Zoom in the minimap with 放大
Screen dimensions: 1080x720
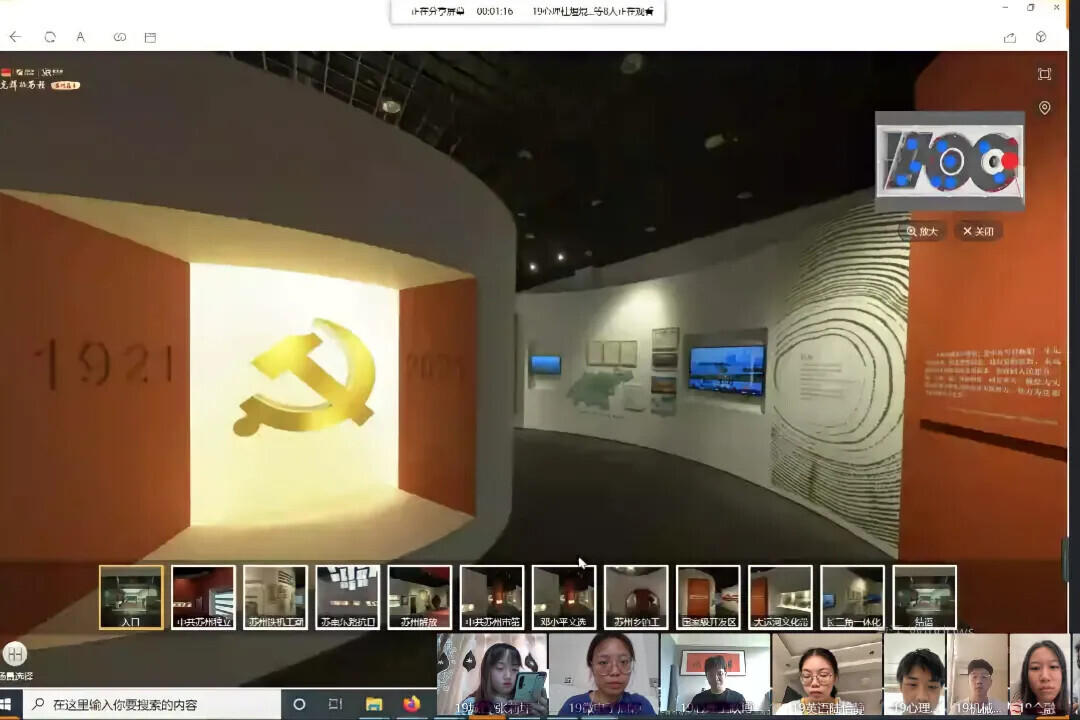(x=922, y=232)
